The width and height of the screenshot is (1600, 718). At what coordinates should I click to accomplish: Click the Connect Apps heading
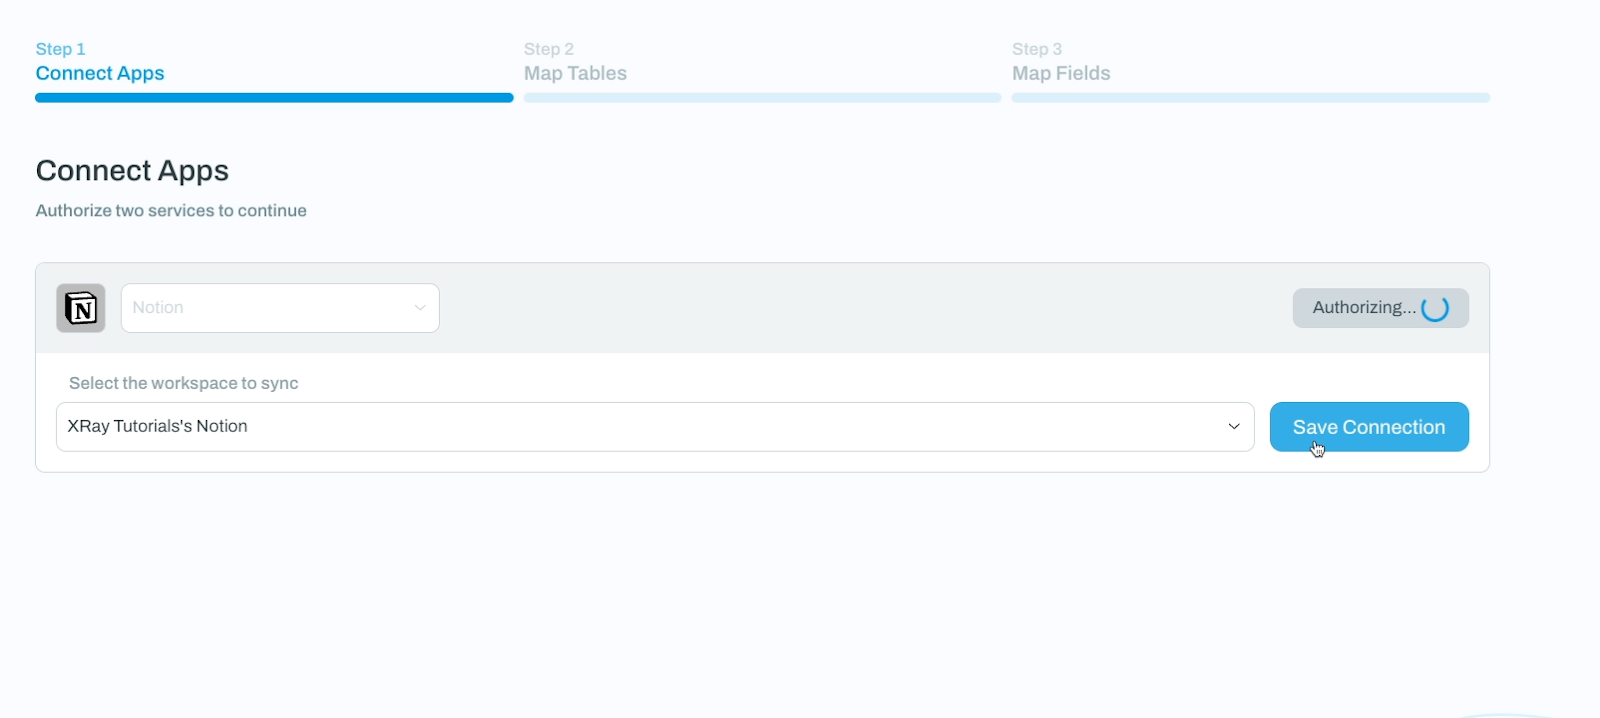[132, 171]
